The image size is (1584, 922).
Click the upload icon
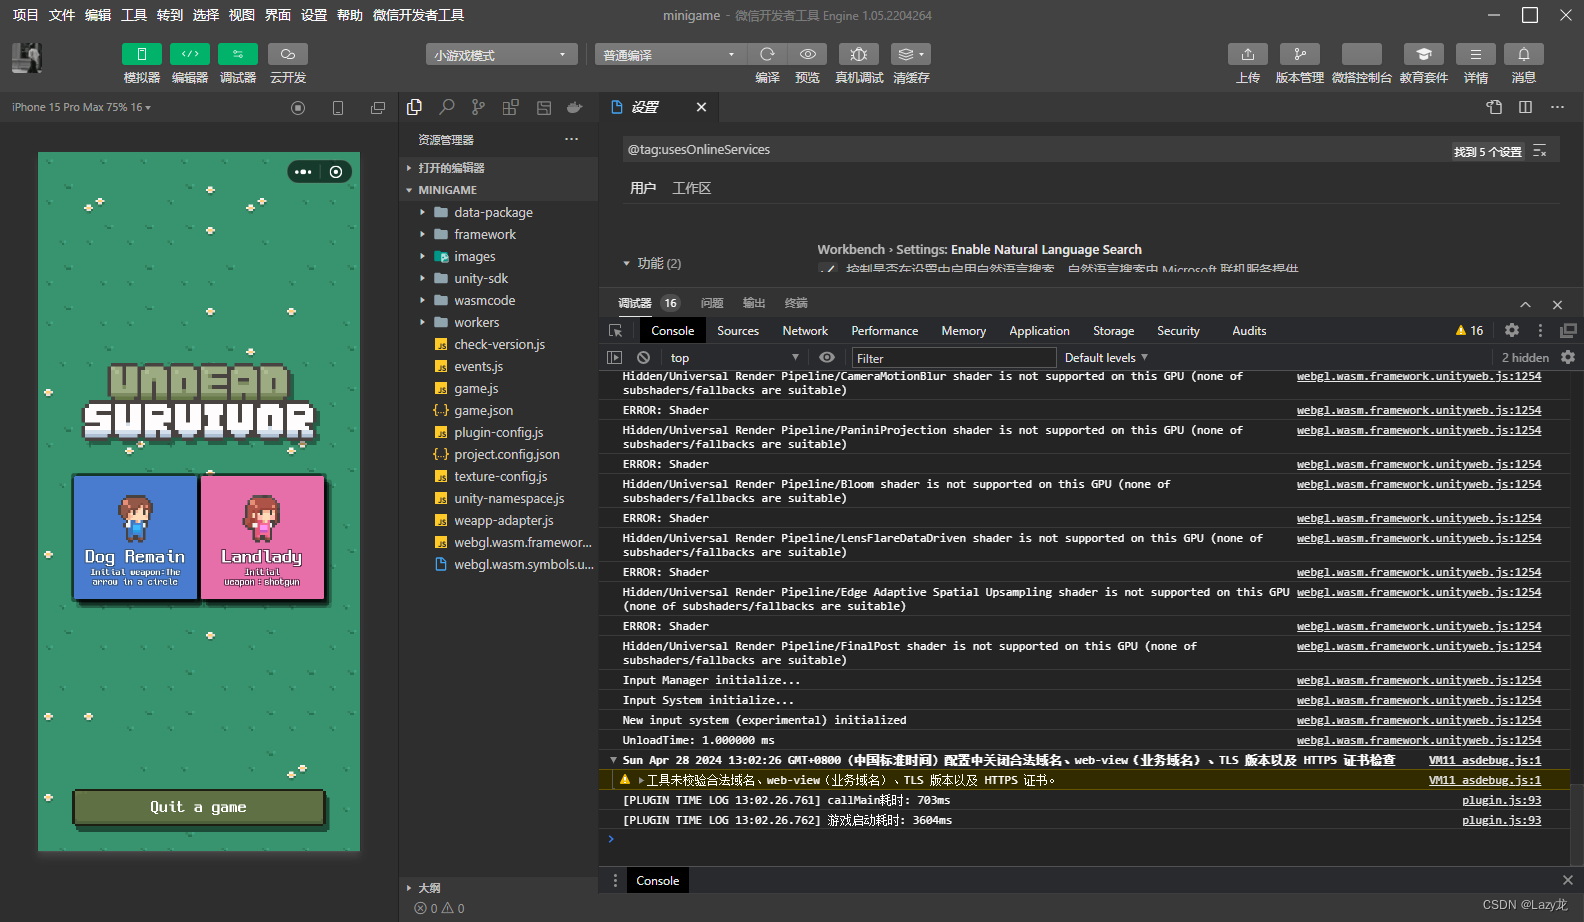(1248, 54)
